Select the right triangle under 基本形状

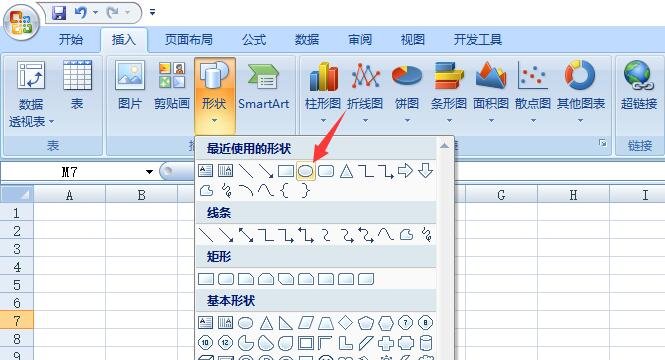point(285,323)
